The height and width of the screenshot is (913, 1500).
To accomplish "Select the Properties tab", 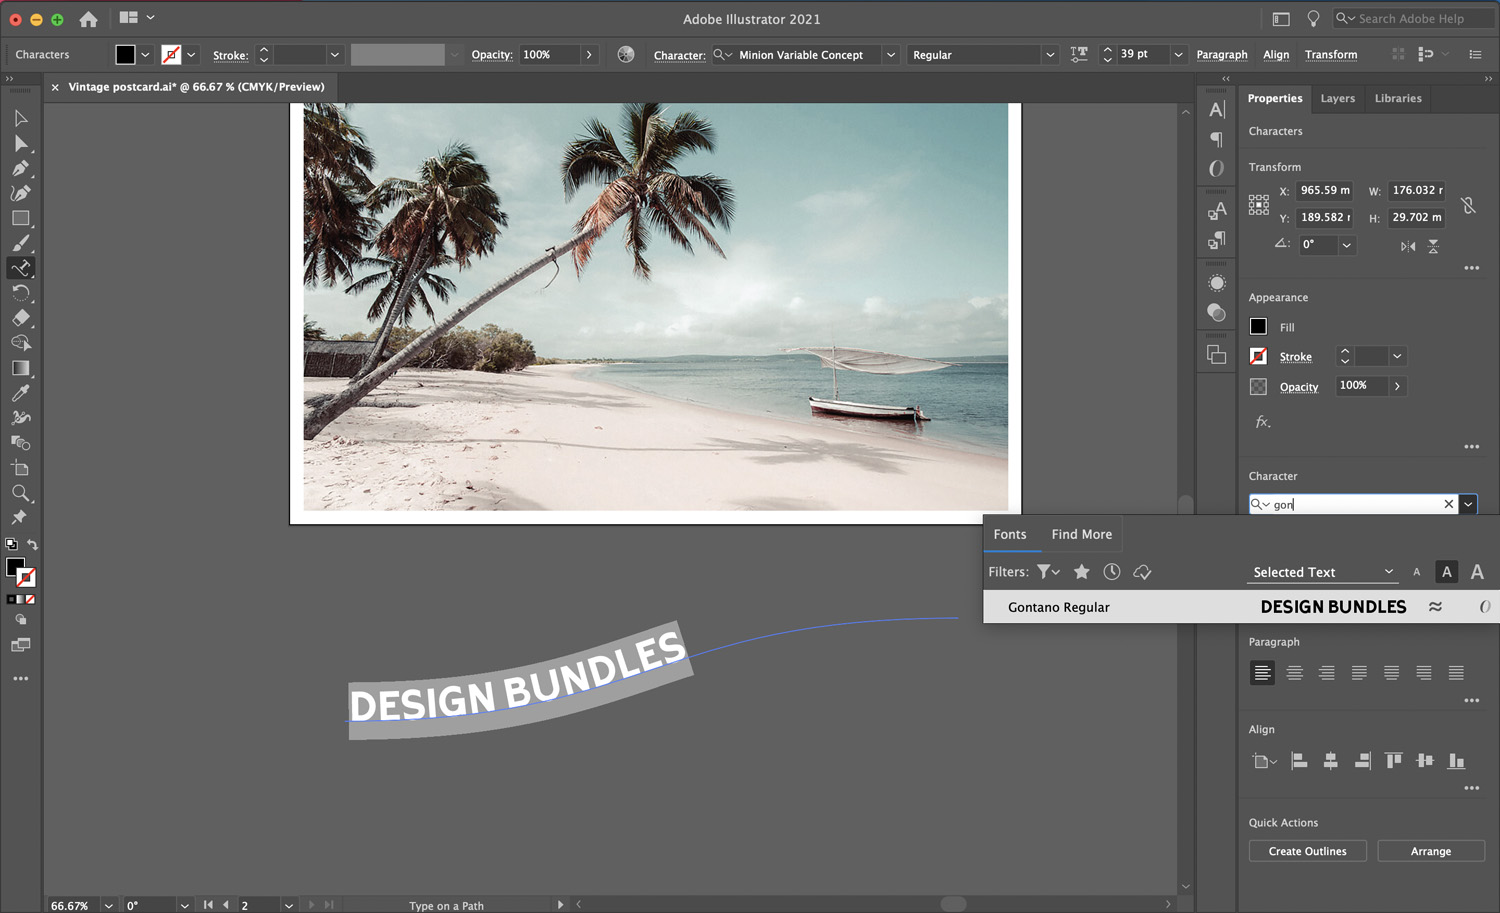I will click(1274, 98).
